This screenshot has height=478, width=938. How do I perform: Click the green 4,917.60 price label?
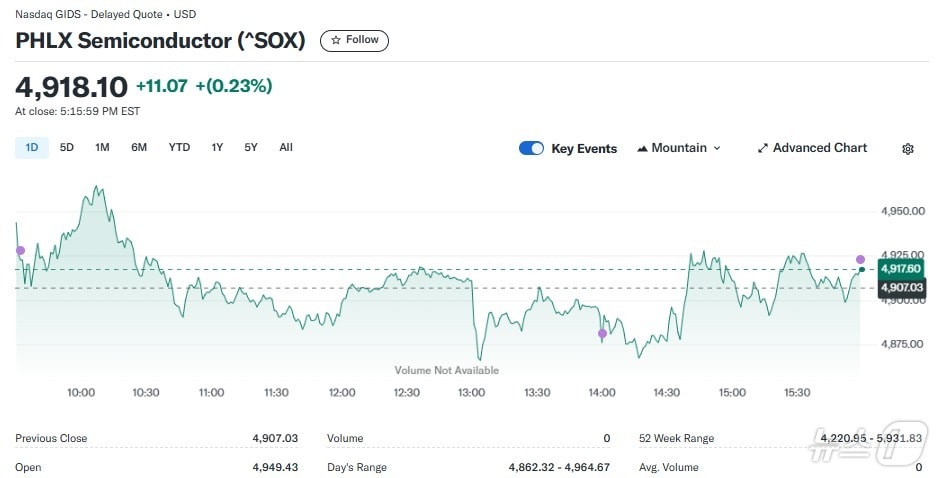[898, 269]
